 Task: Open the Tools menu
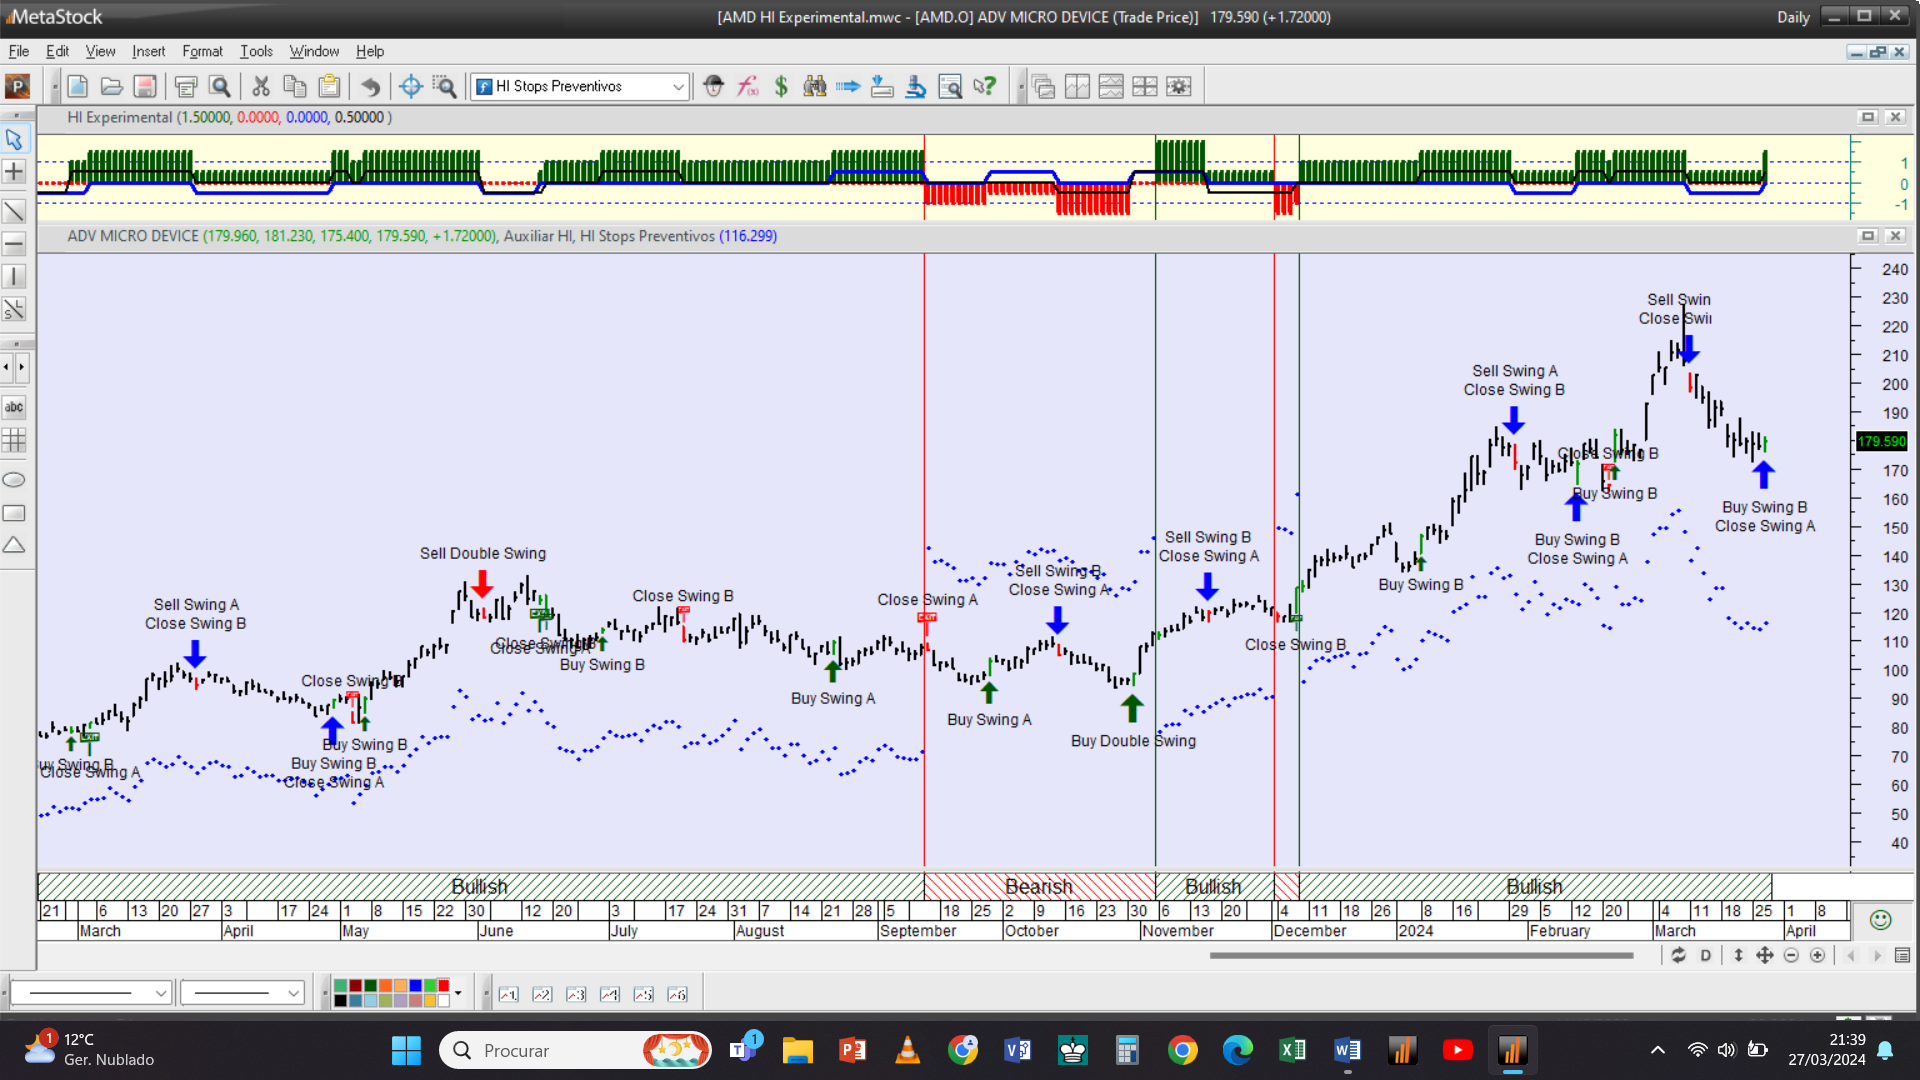(256, 51)
